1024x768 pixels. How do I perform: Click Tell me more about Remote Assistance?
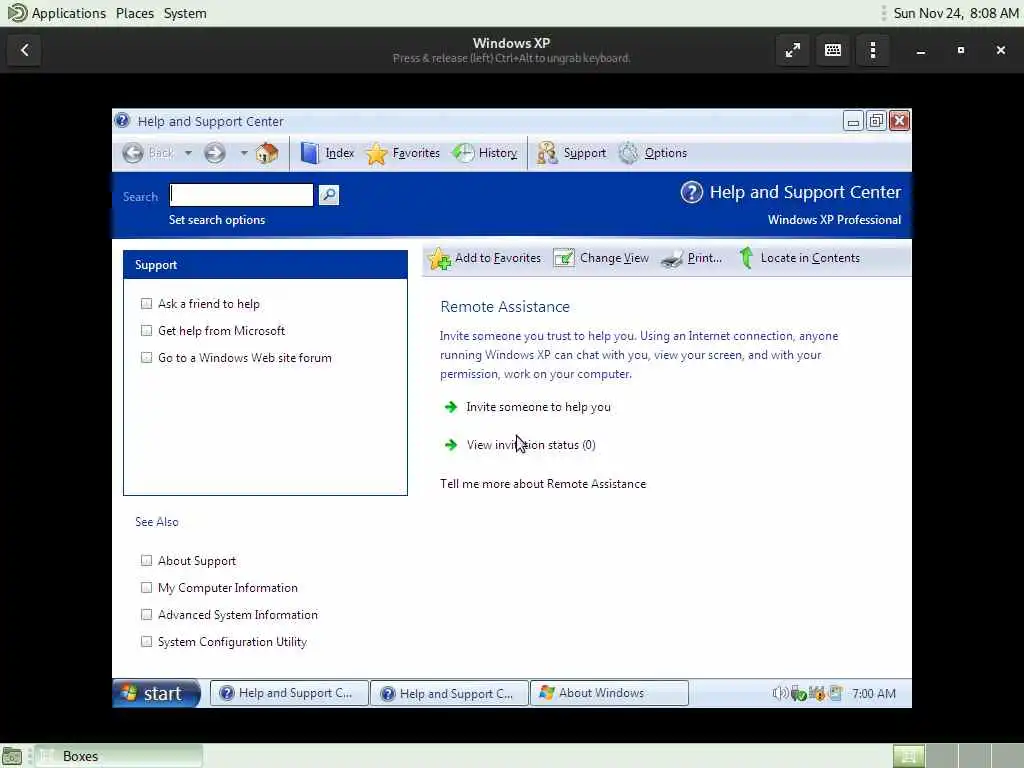pos(543,484)
